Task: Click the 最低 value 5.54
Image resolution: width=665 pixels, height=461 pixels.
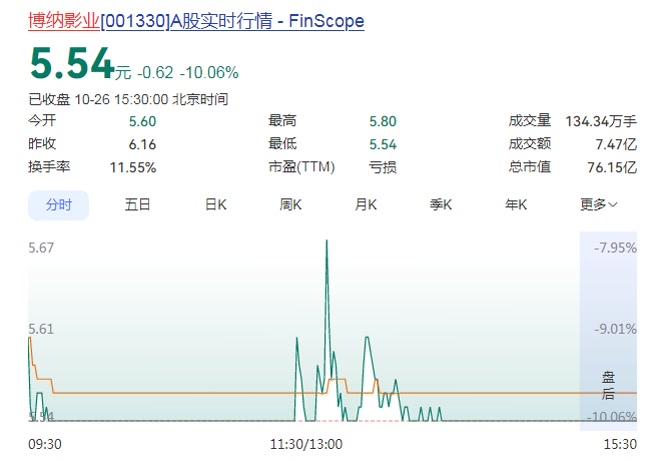Action: [x=383, y=145]
